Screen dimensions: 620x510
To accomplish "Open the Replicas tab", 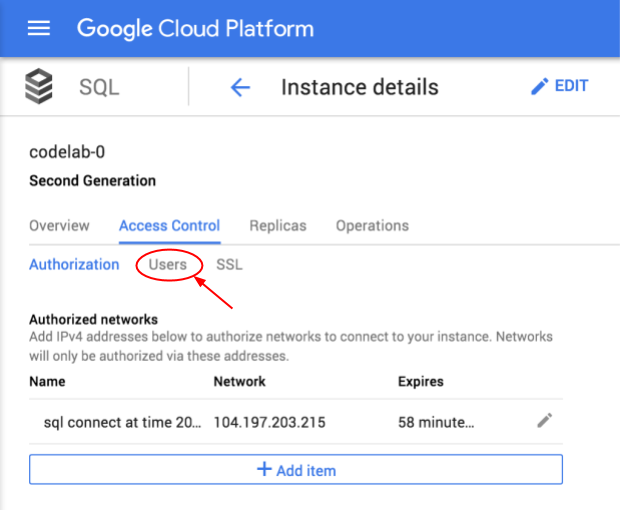I will click(x=278, y=226).
